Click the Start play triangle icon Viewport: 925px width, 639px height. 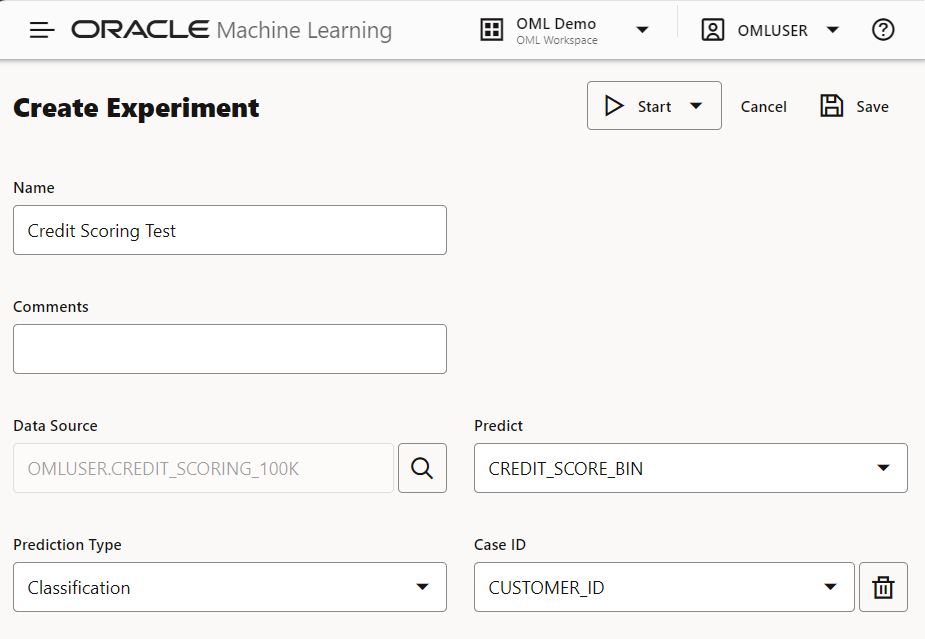pos(614,106)
